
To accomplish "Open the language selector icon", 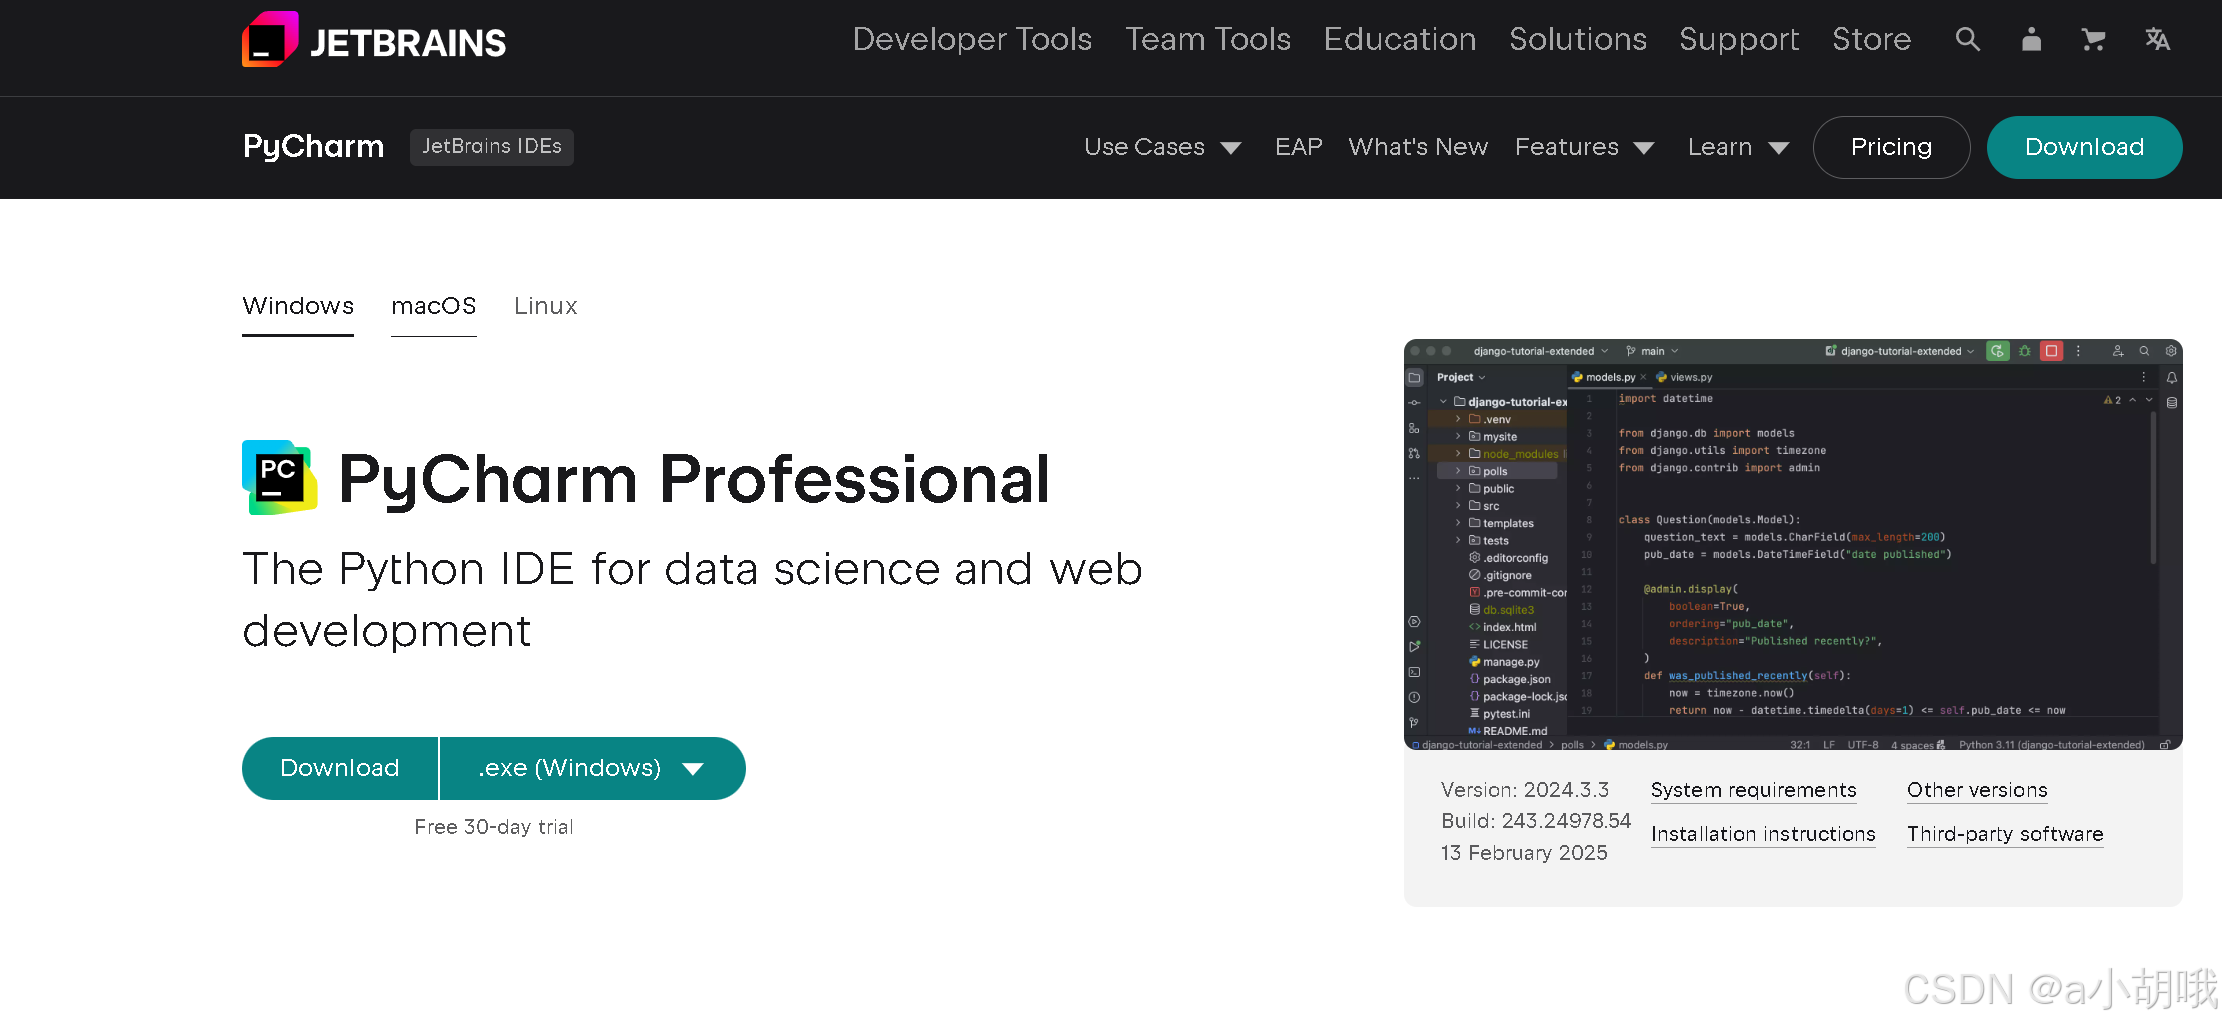I will pos(2157,39).
